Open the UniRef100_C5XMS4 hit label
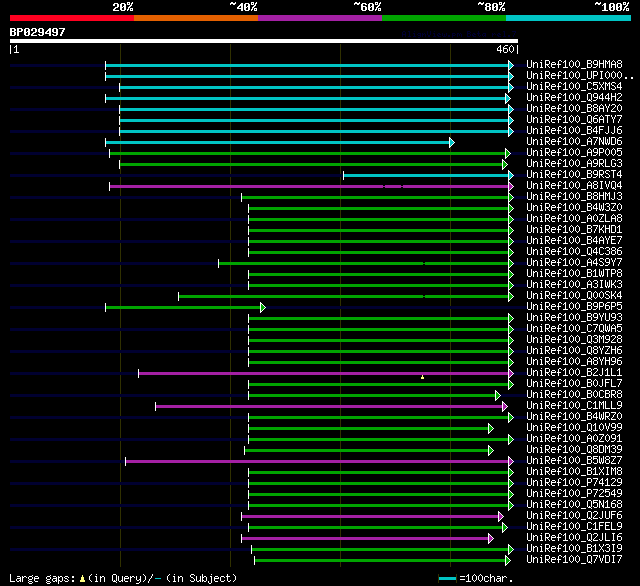Image resolution: width=640 pixels, height=586 pixels. pyautogui.click(x=574, y=87)
